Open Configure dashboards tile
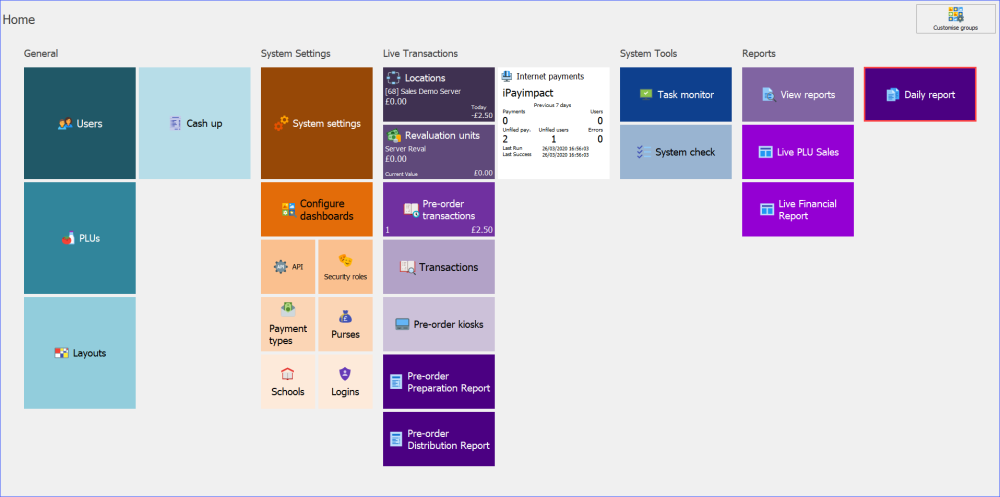The image size is (1000, 497). 317,210
